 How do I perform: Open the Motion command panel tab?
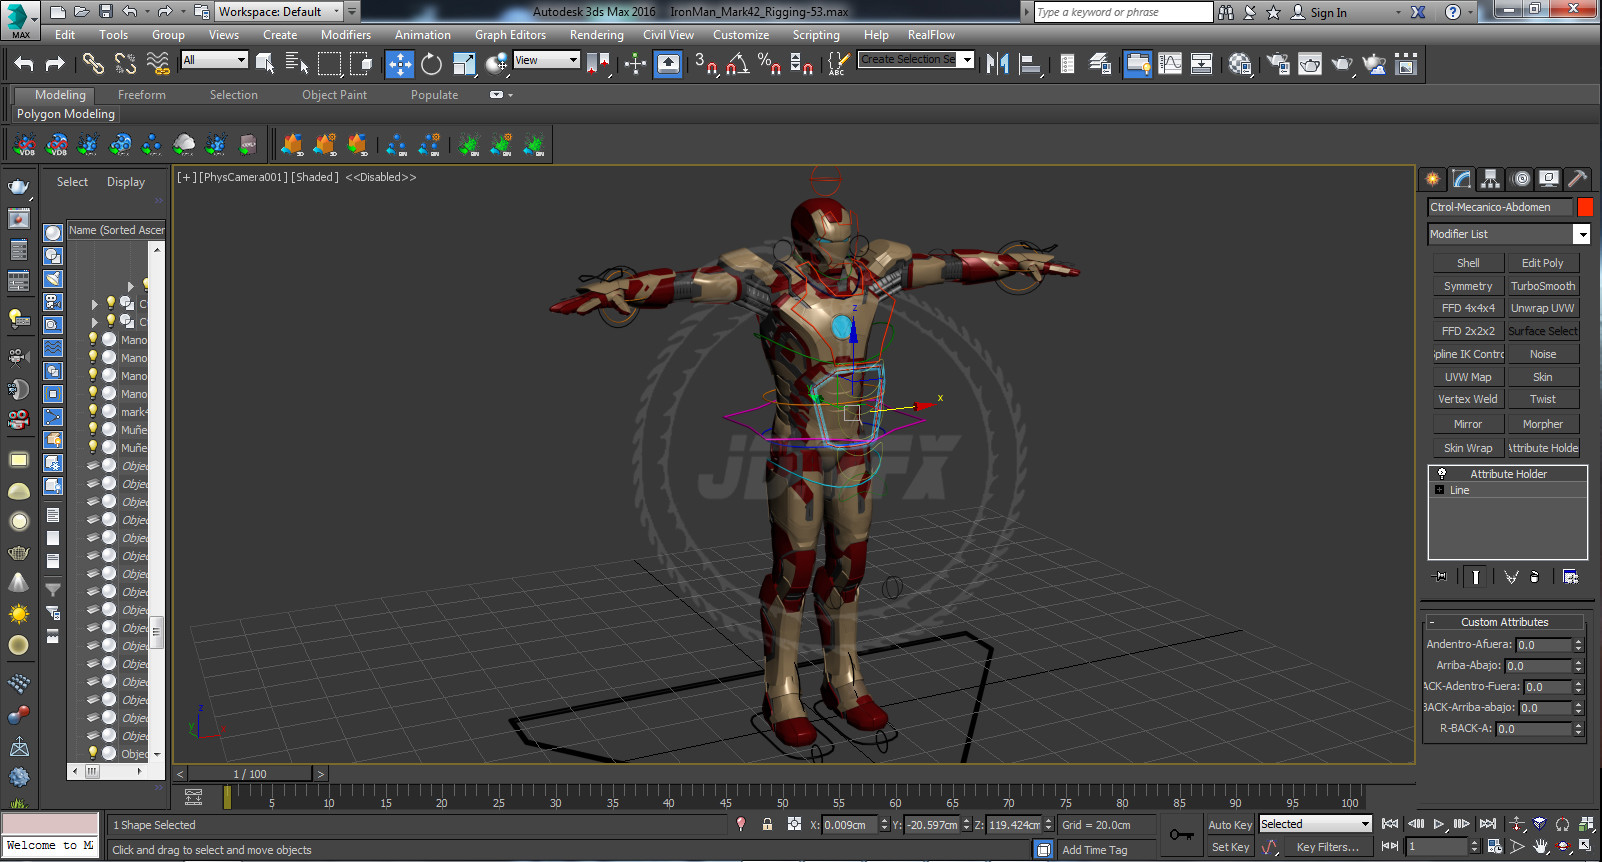1520,179
